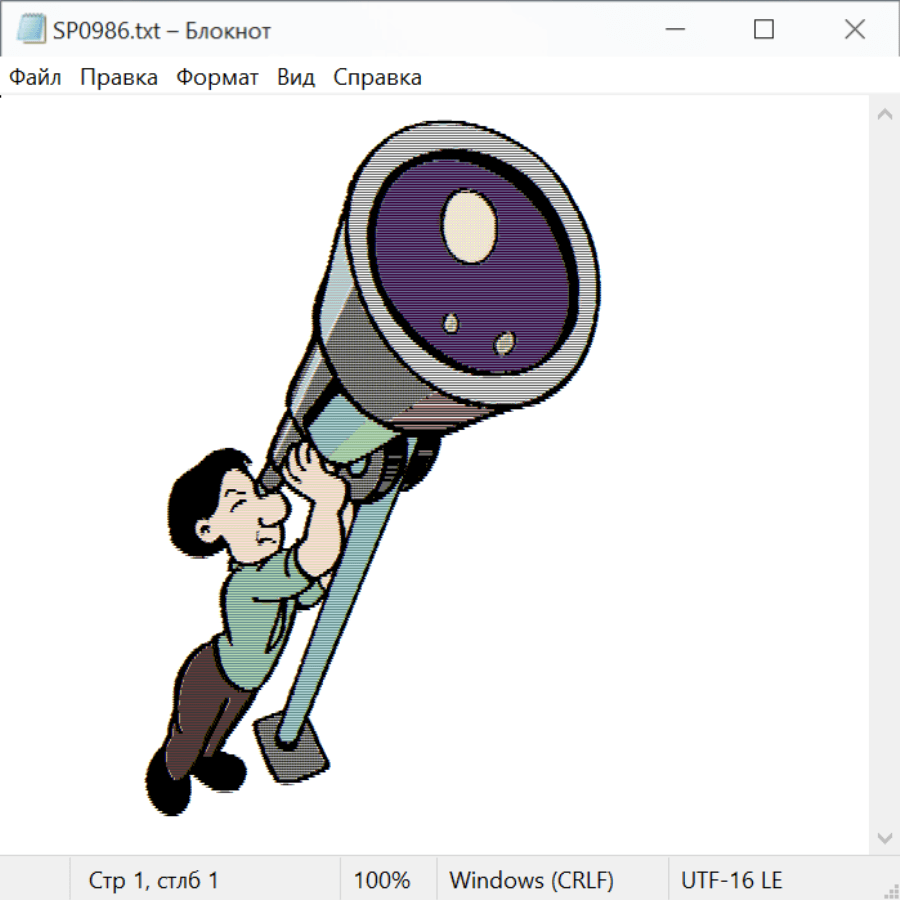900x900 pixels.
Task: Click the Windows (CRLF) status field
Action: click(x=531, y=881)
